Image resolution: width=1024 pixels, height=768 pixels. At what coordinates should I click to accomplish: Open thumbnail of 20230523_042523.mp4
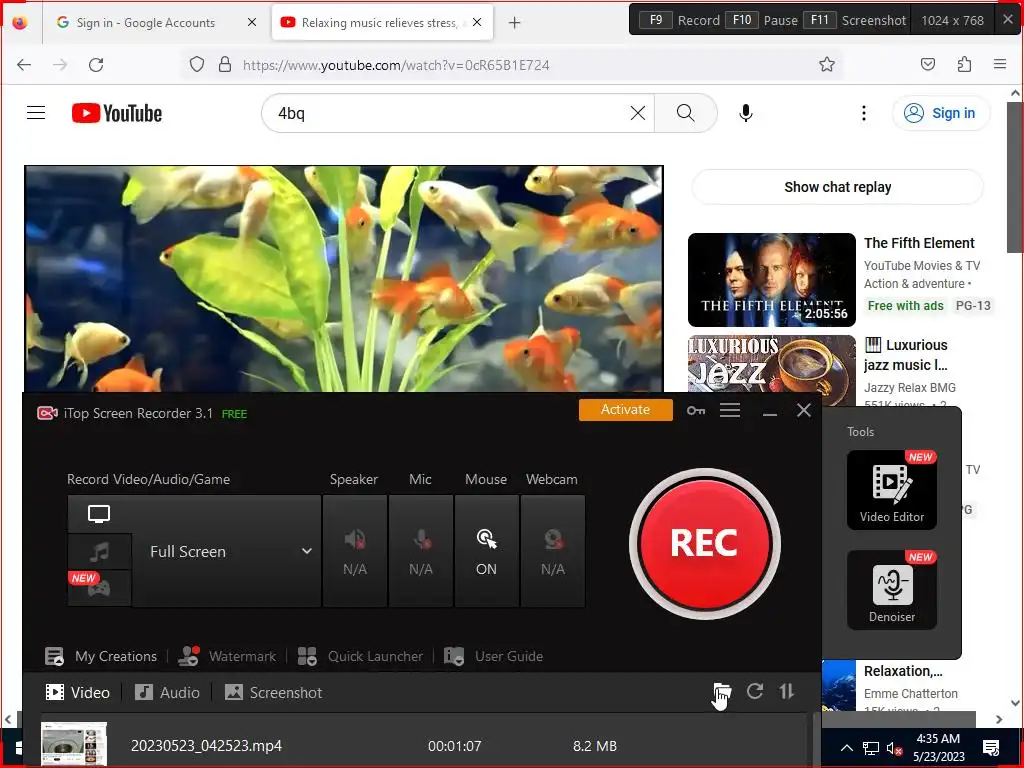pyautogui.click(x=74, y=744)
